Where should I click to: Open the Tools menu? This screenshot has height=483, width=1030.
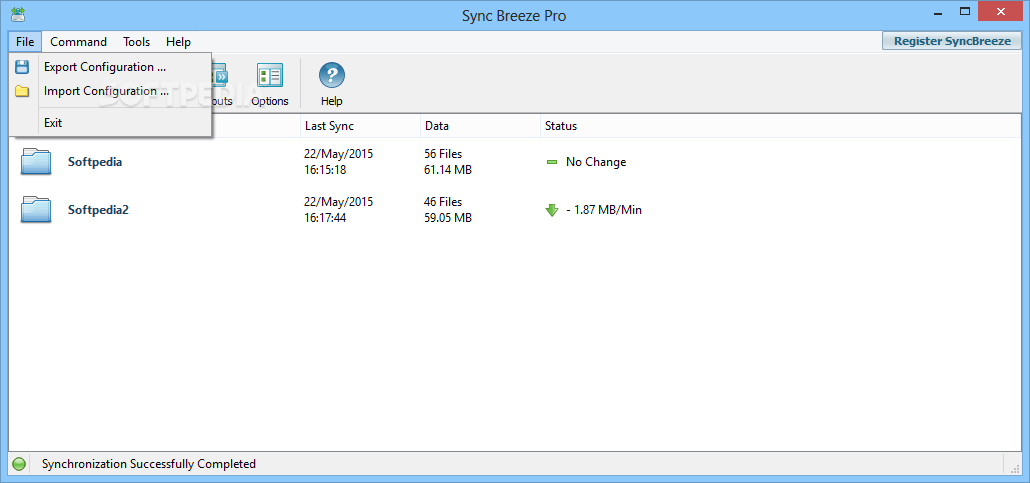pos(137,41)
